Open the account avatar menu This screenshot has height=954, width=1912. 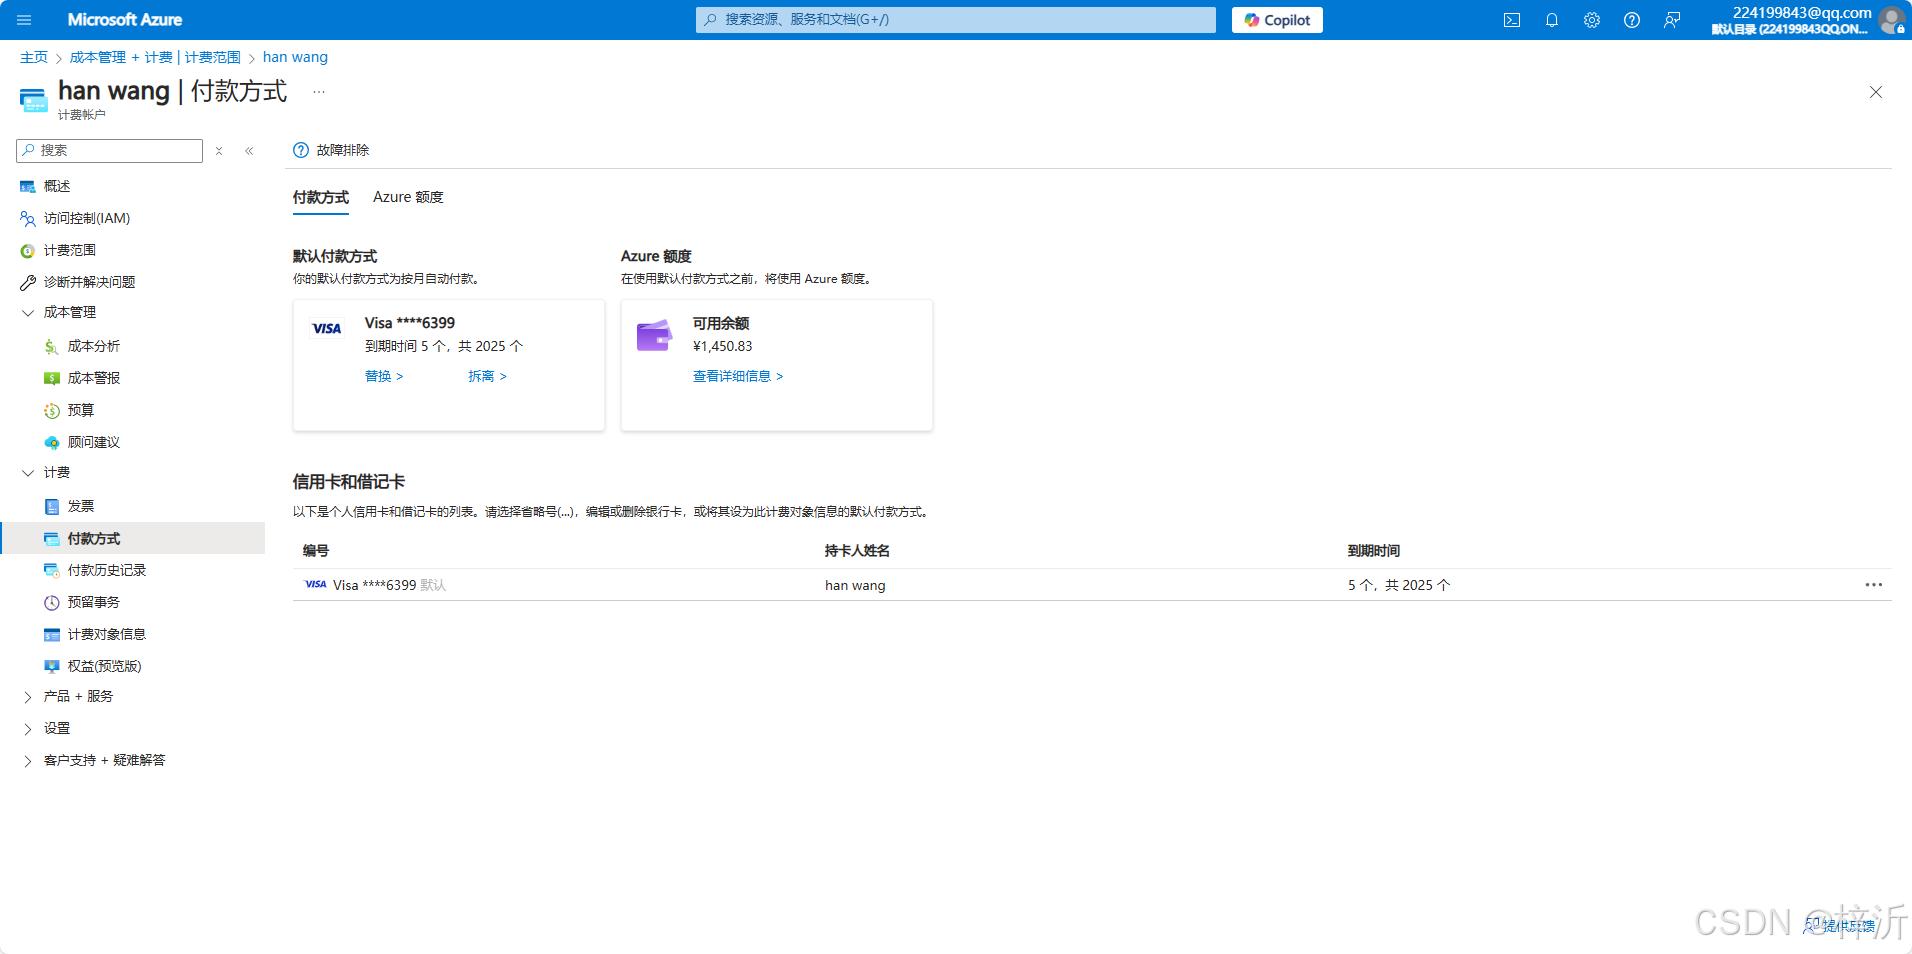[x=1891, y=20]
